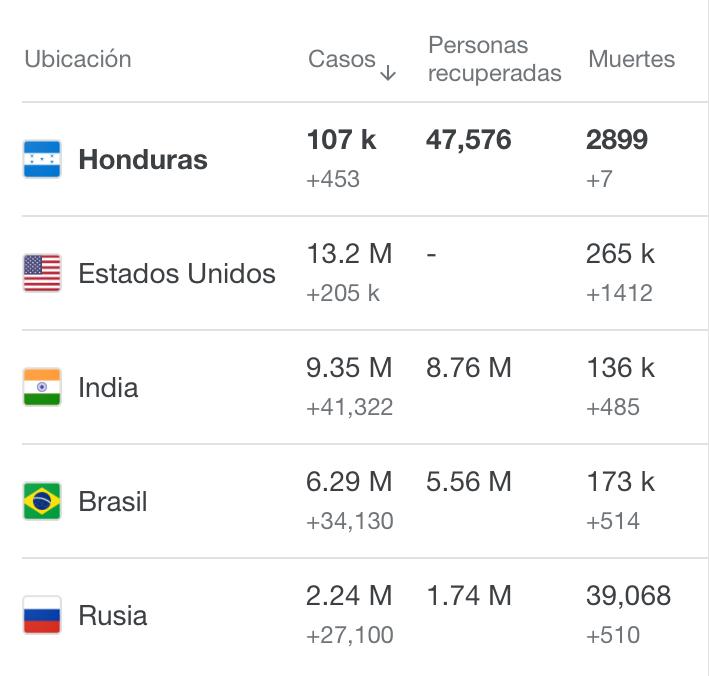Viewport: 709px width, 676px height.
Task: Click the United States flag icon
Action: 42,273
